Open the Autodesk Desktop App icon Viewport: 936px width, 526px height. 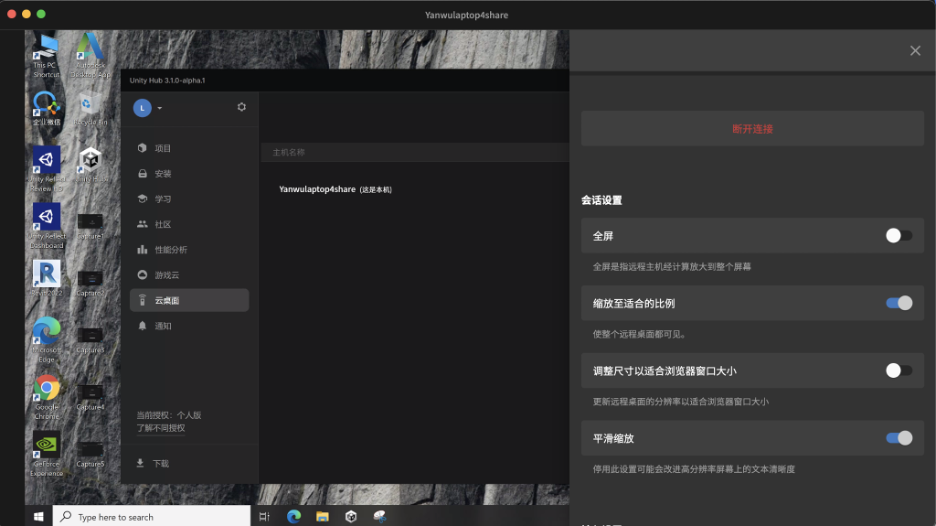(x=90, y=55)
